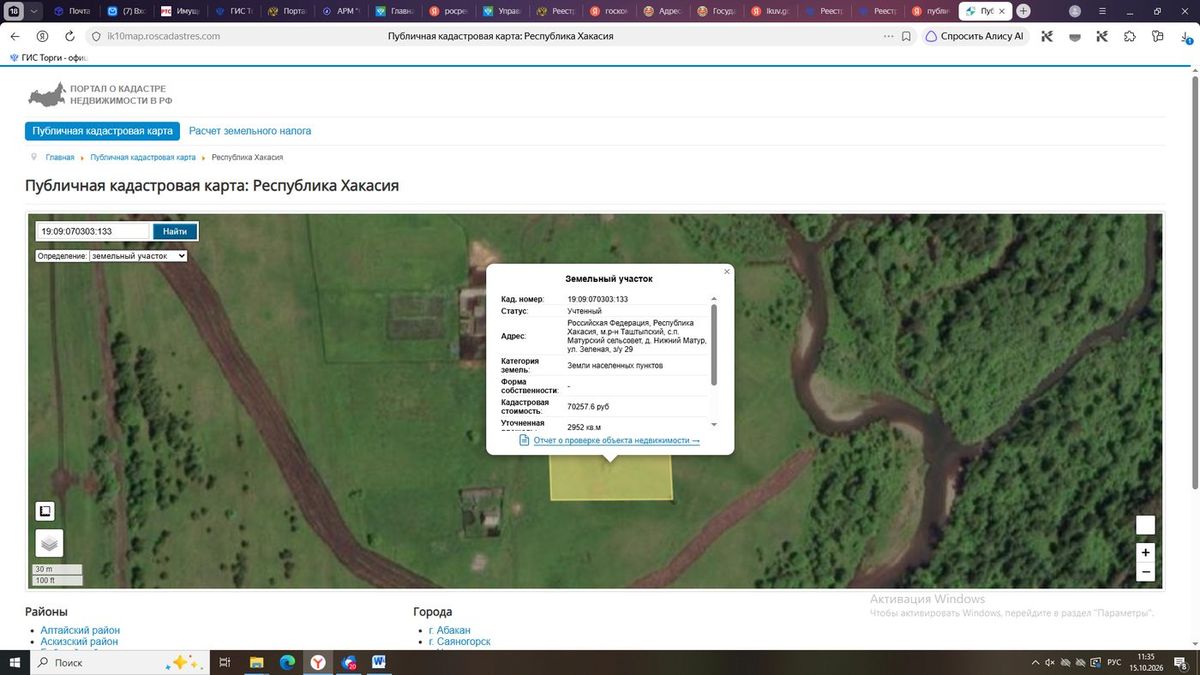Click the popup info vertical scrollbar

coord(714,345)
